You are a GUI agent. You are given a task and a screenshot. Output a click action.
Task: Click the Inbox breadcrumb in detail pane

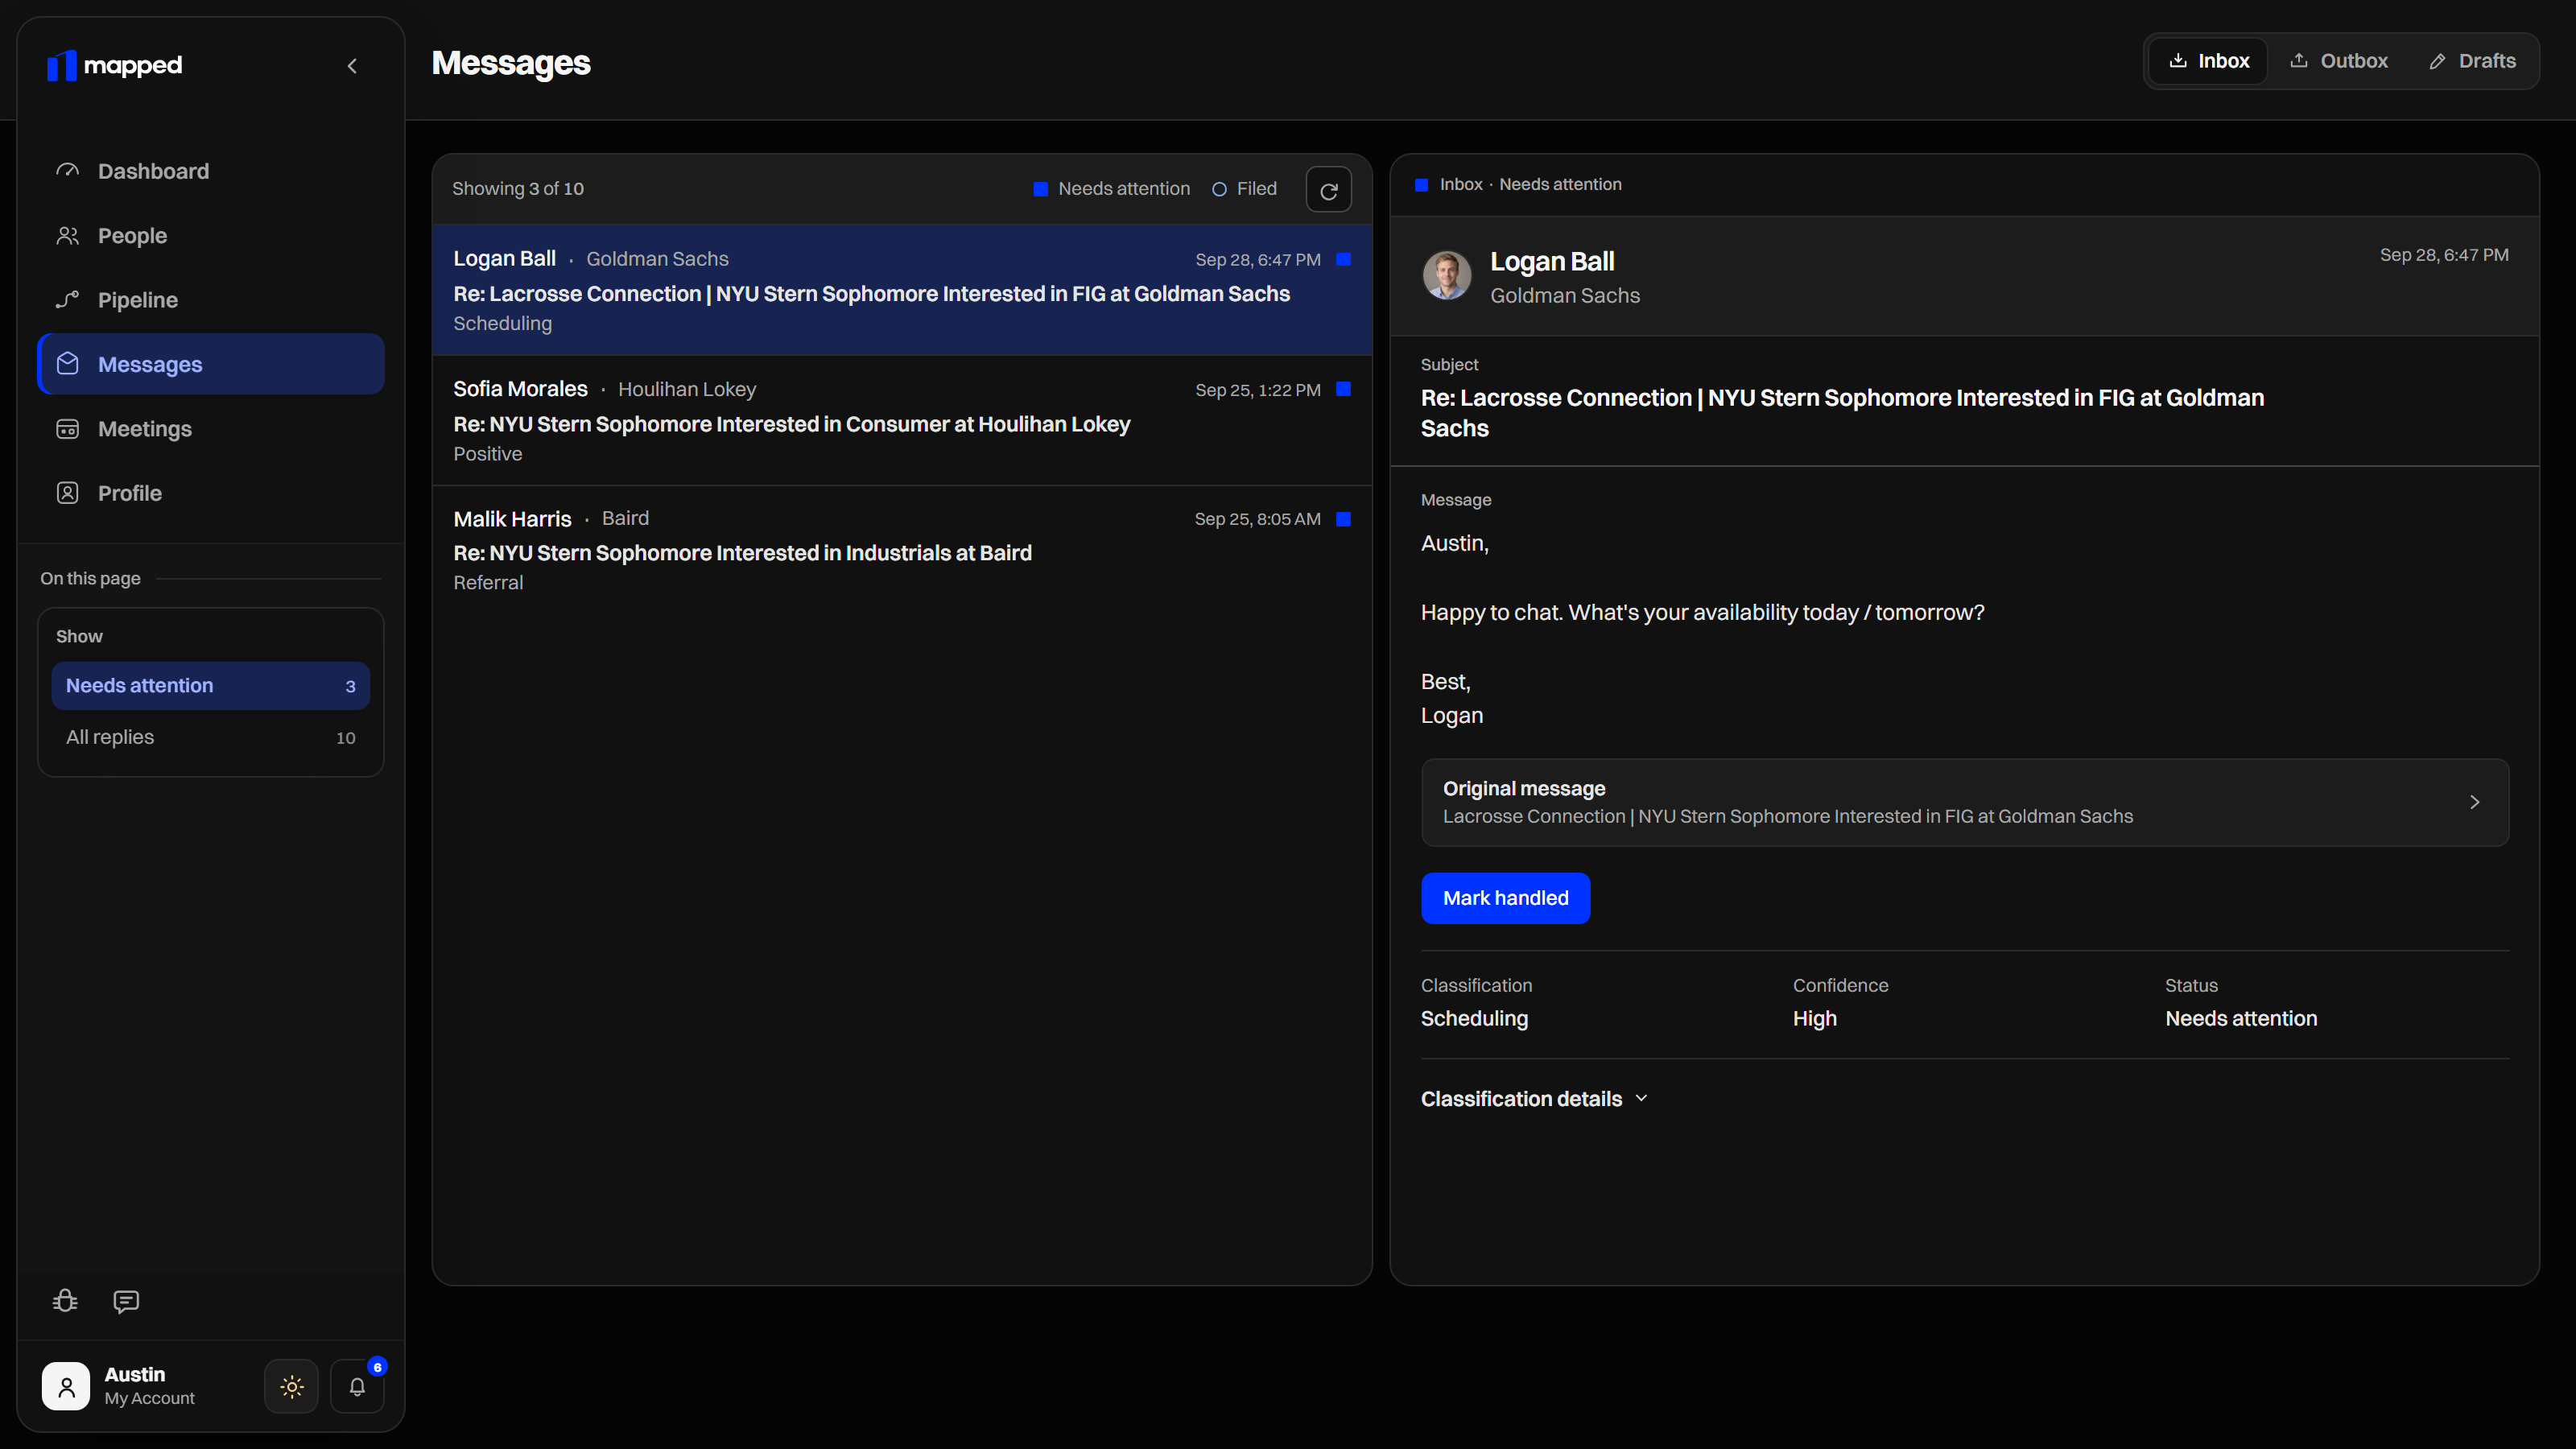(x=1461, y=185)
